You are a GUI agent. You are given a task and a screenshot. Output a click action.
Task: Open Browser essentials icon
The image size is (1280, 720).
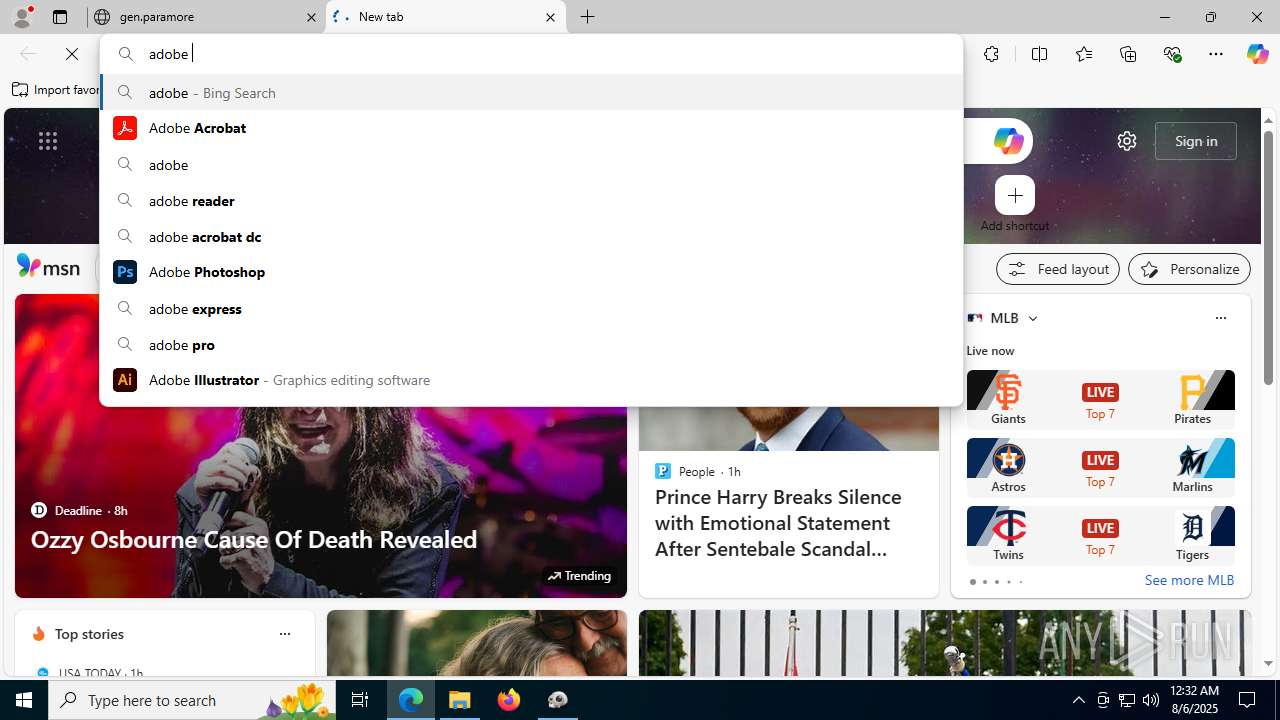click(x=1172, y=54)
